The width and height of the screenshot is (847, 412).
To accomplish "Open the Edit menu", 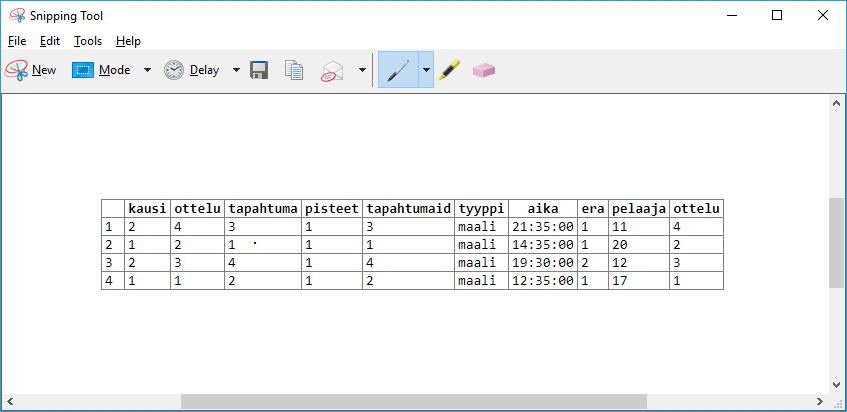I will [x=50, y=41].
